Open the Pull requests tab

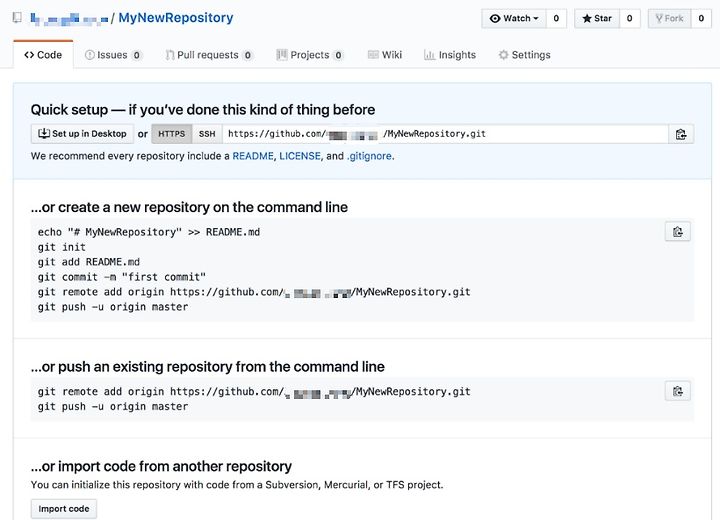209,55
